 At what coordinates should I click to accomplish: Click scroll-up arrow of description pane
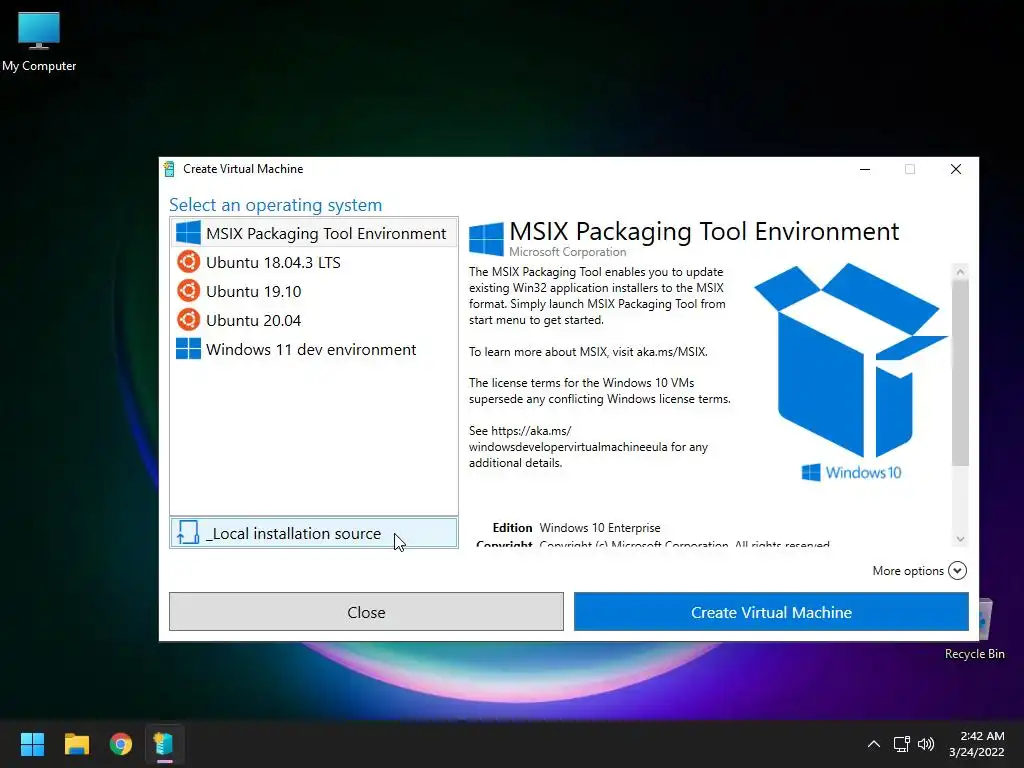[960, 271]
